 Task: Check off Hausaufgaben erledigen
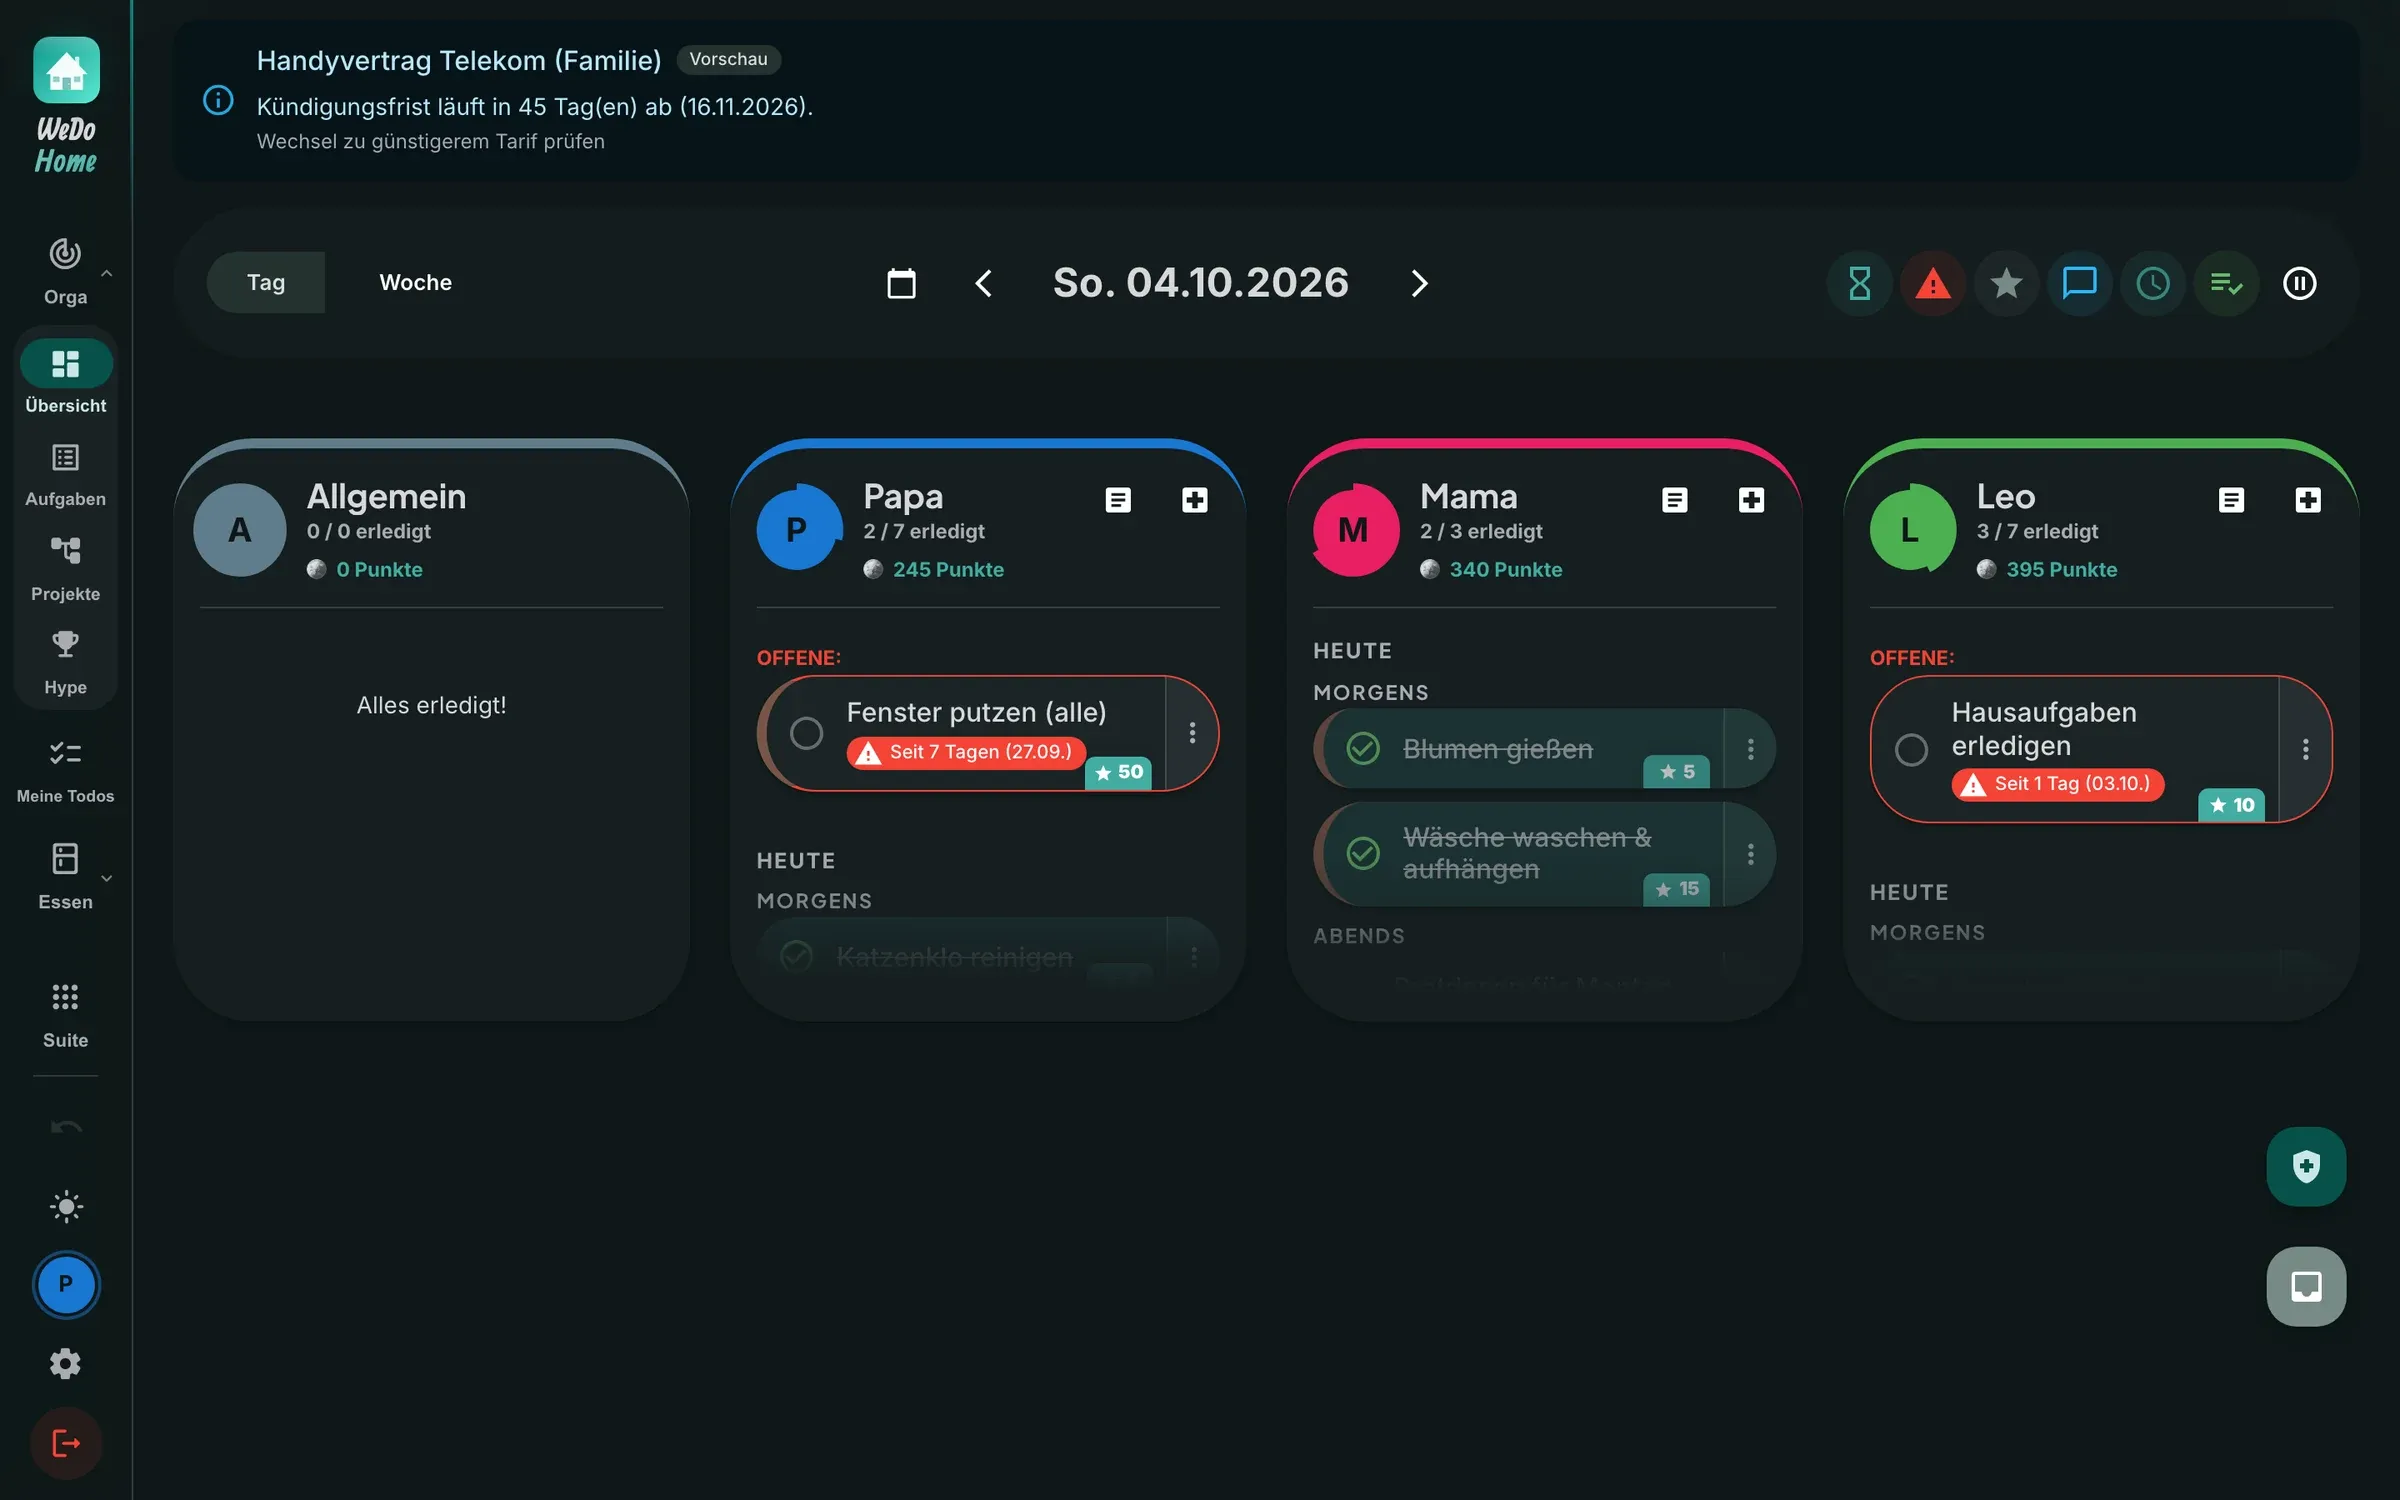point(1911,749)
